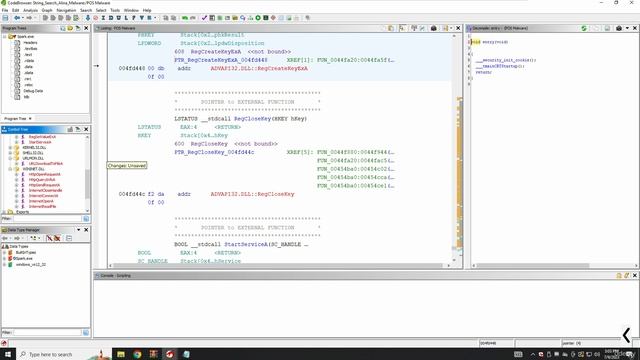
Task: Open the back-history dropdown arrow
Action: [22, 18]
